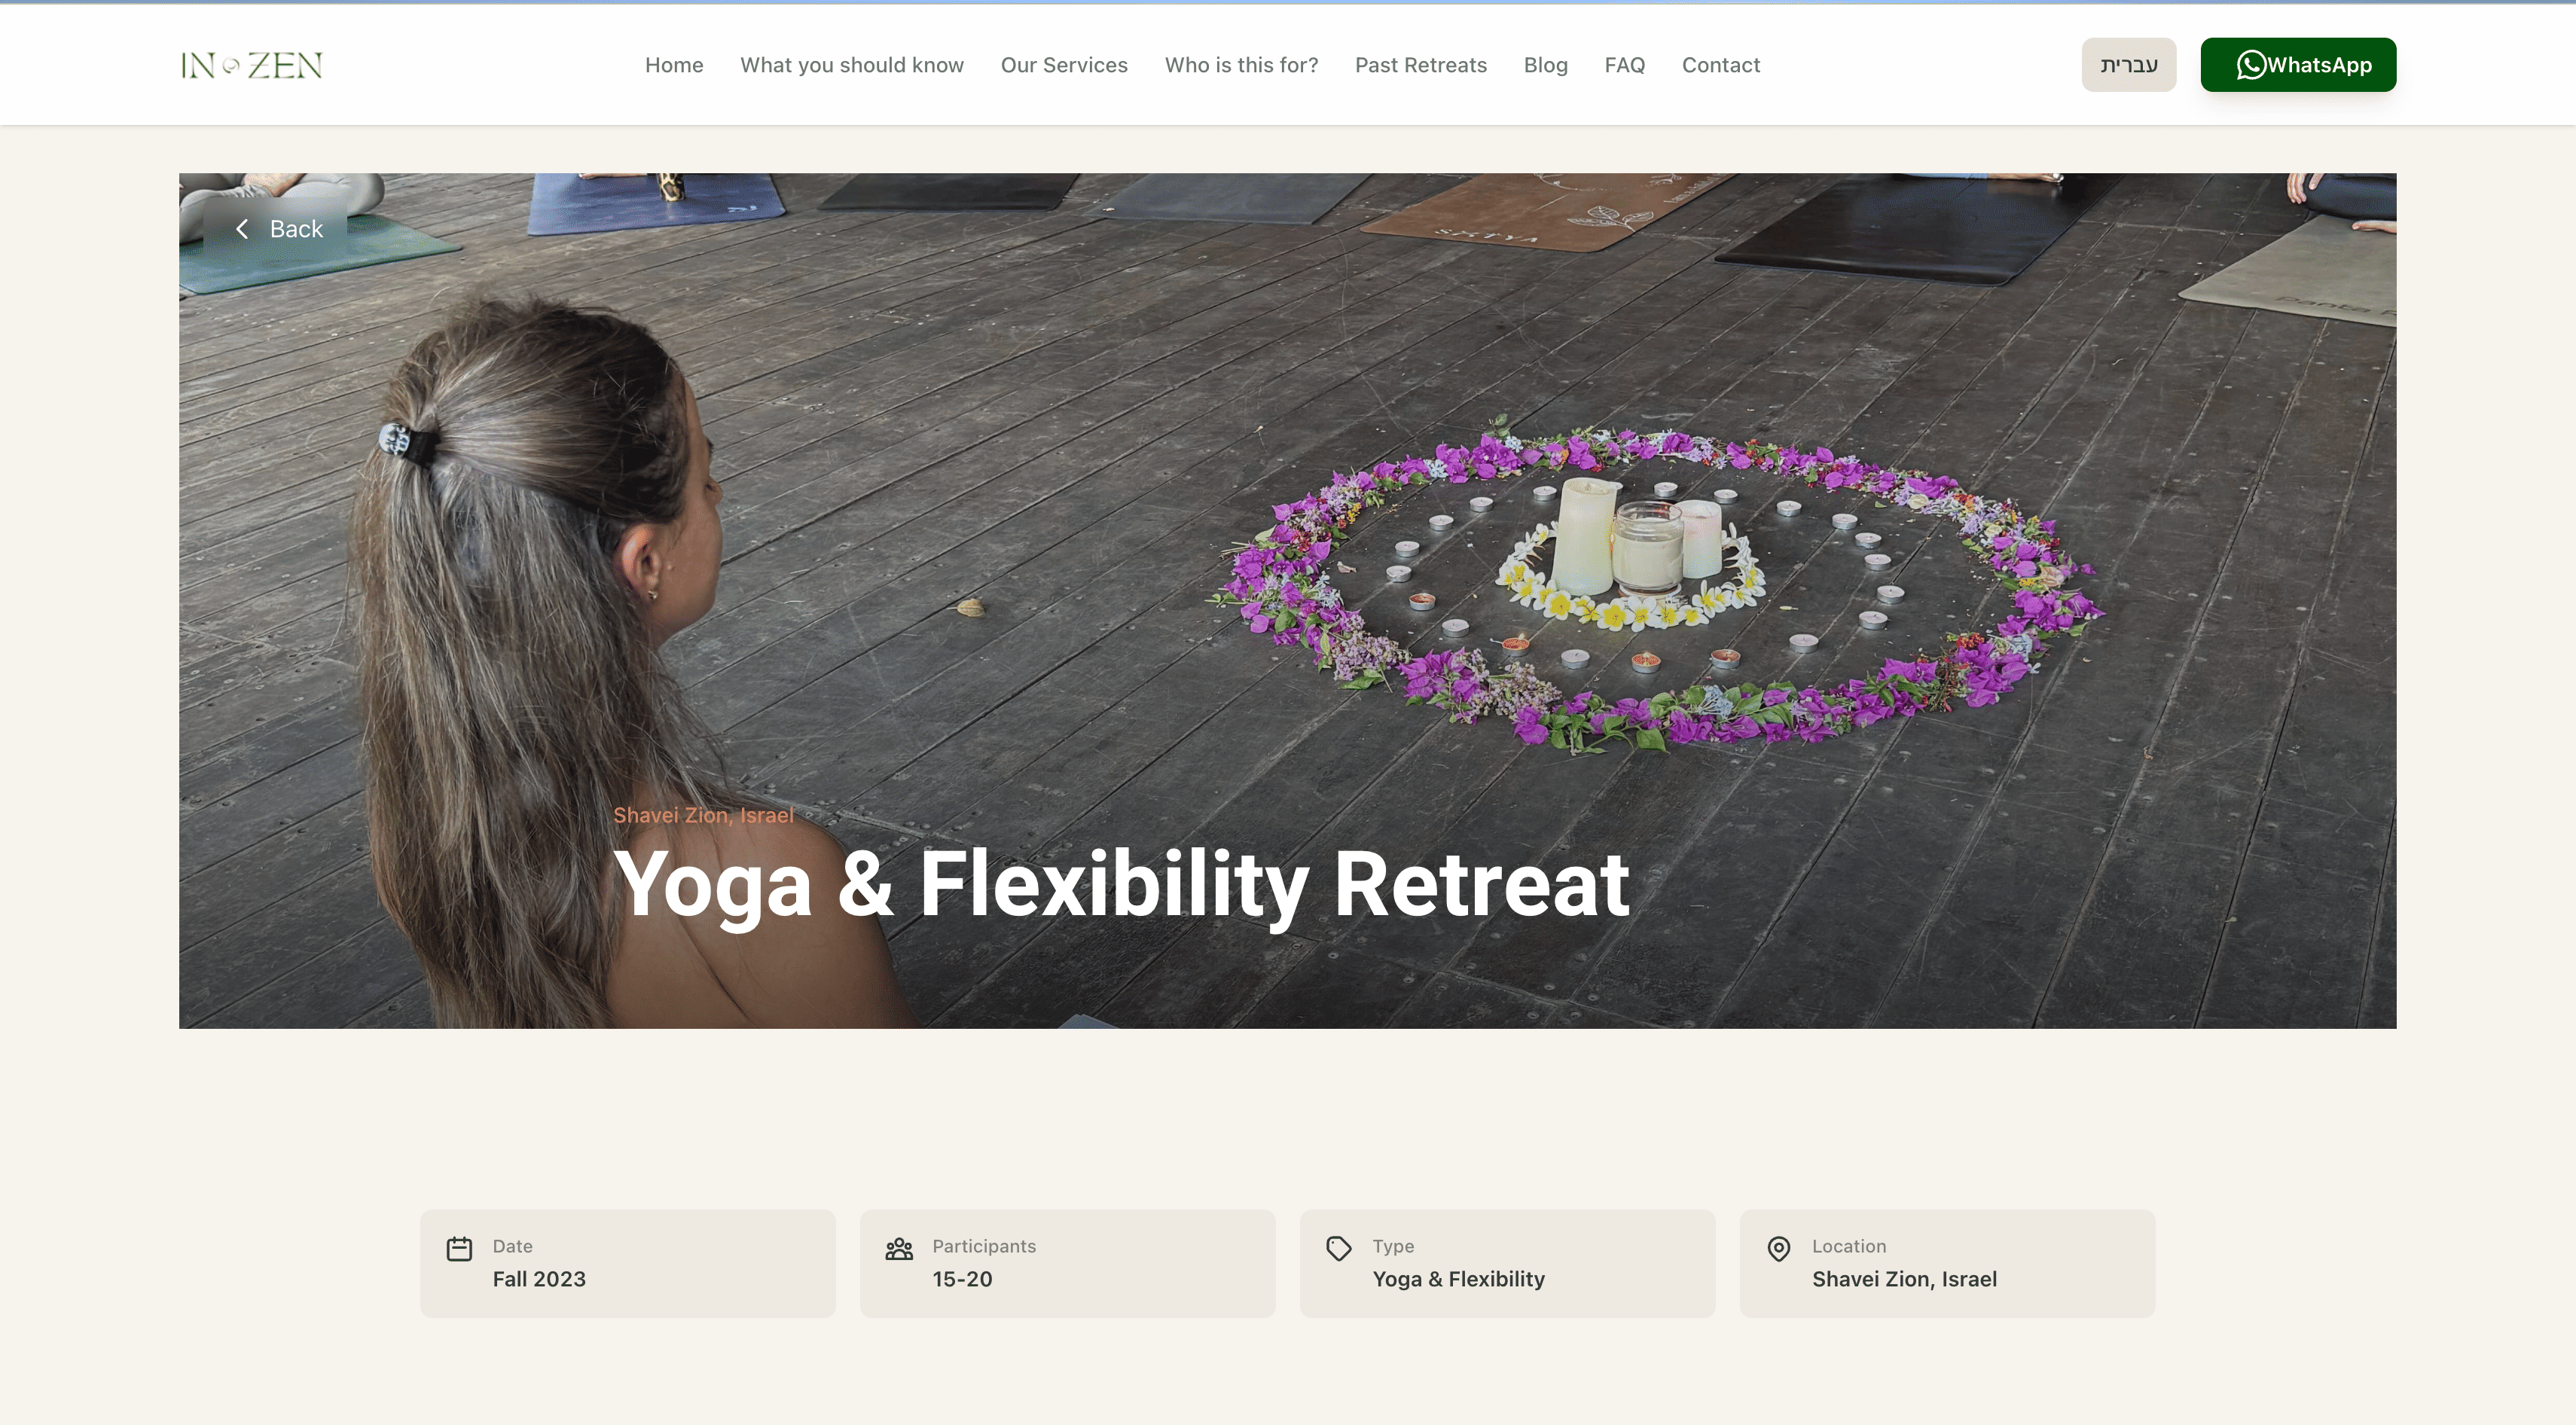Click the WhatsApp icon in header button
The height and width of the screenshot is (1425, 2576).
2251,65
